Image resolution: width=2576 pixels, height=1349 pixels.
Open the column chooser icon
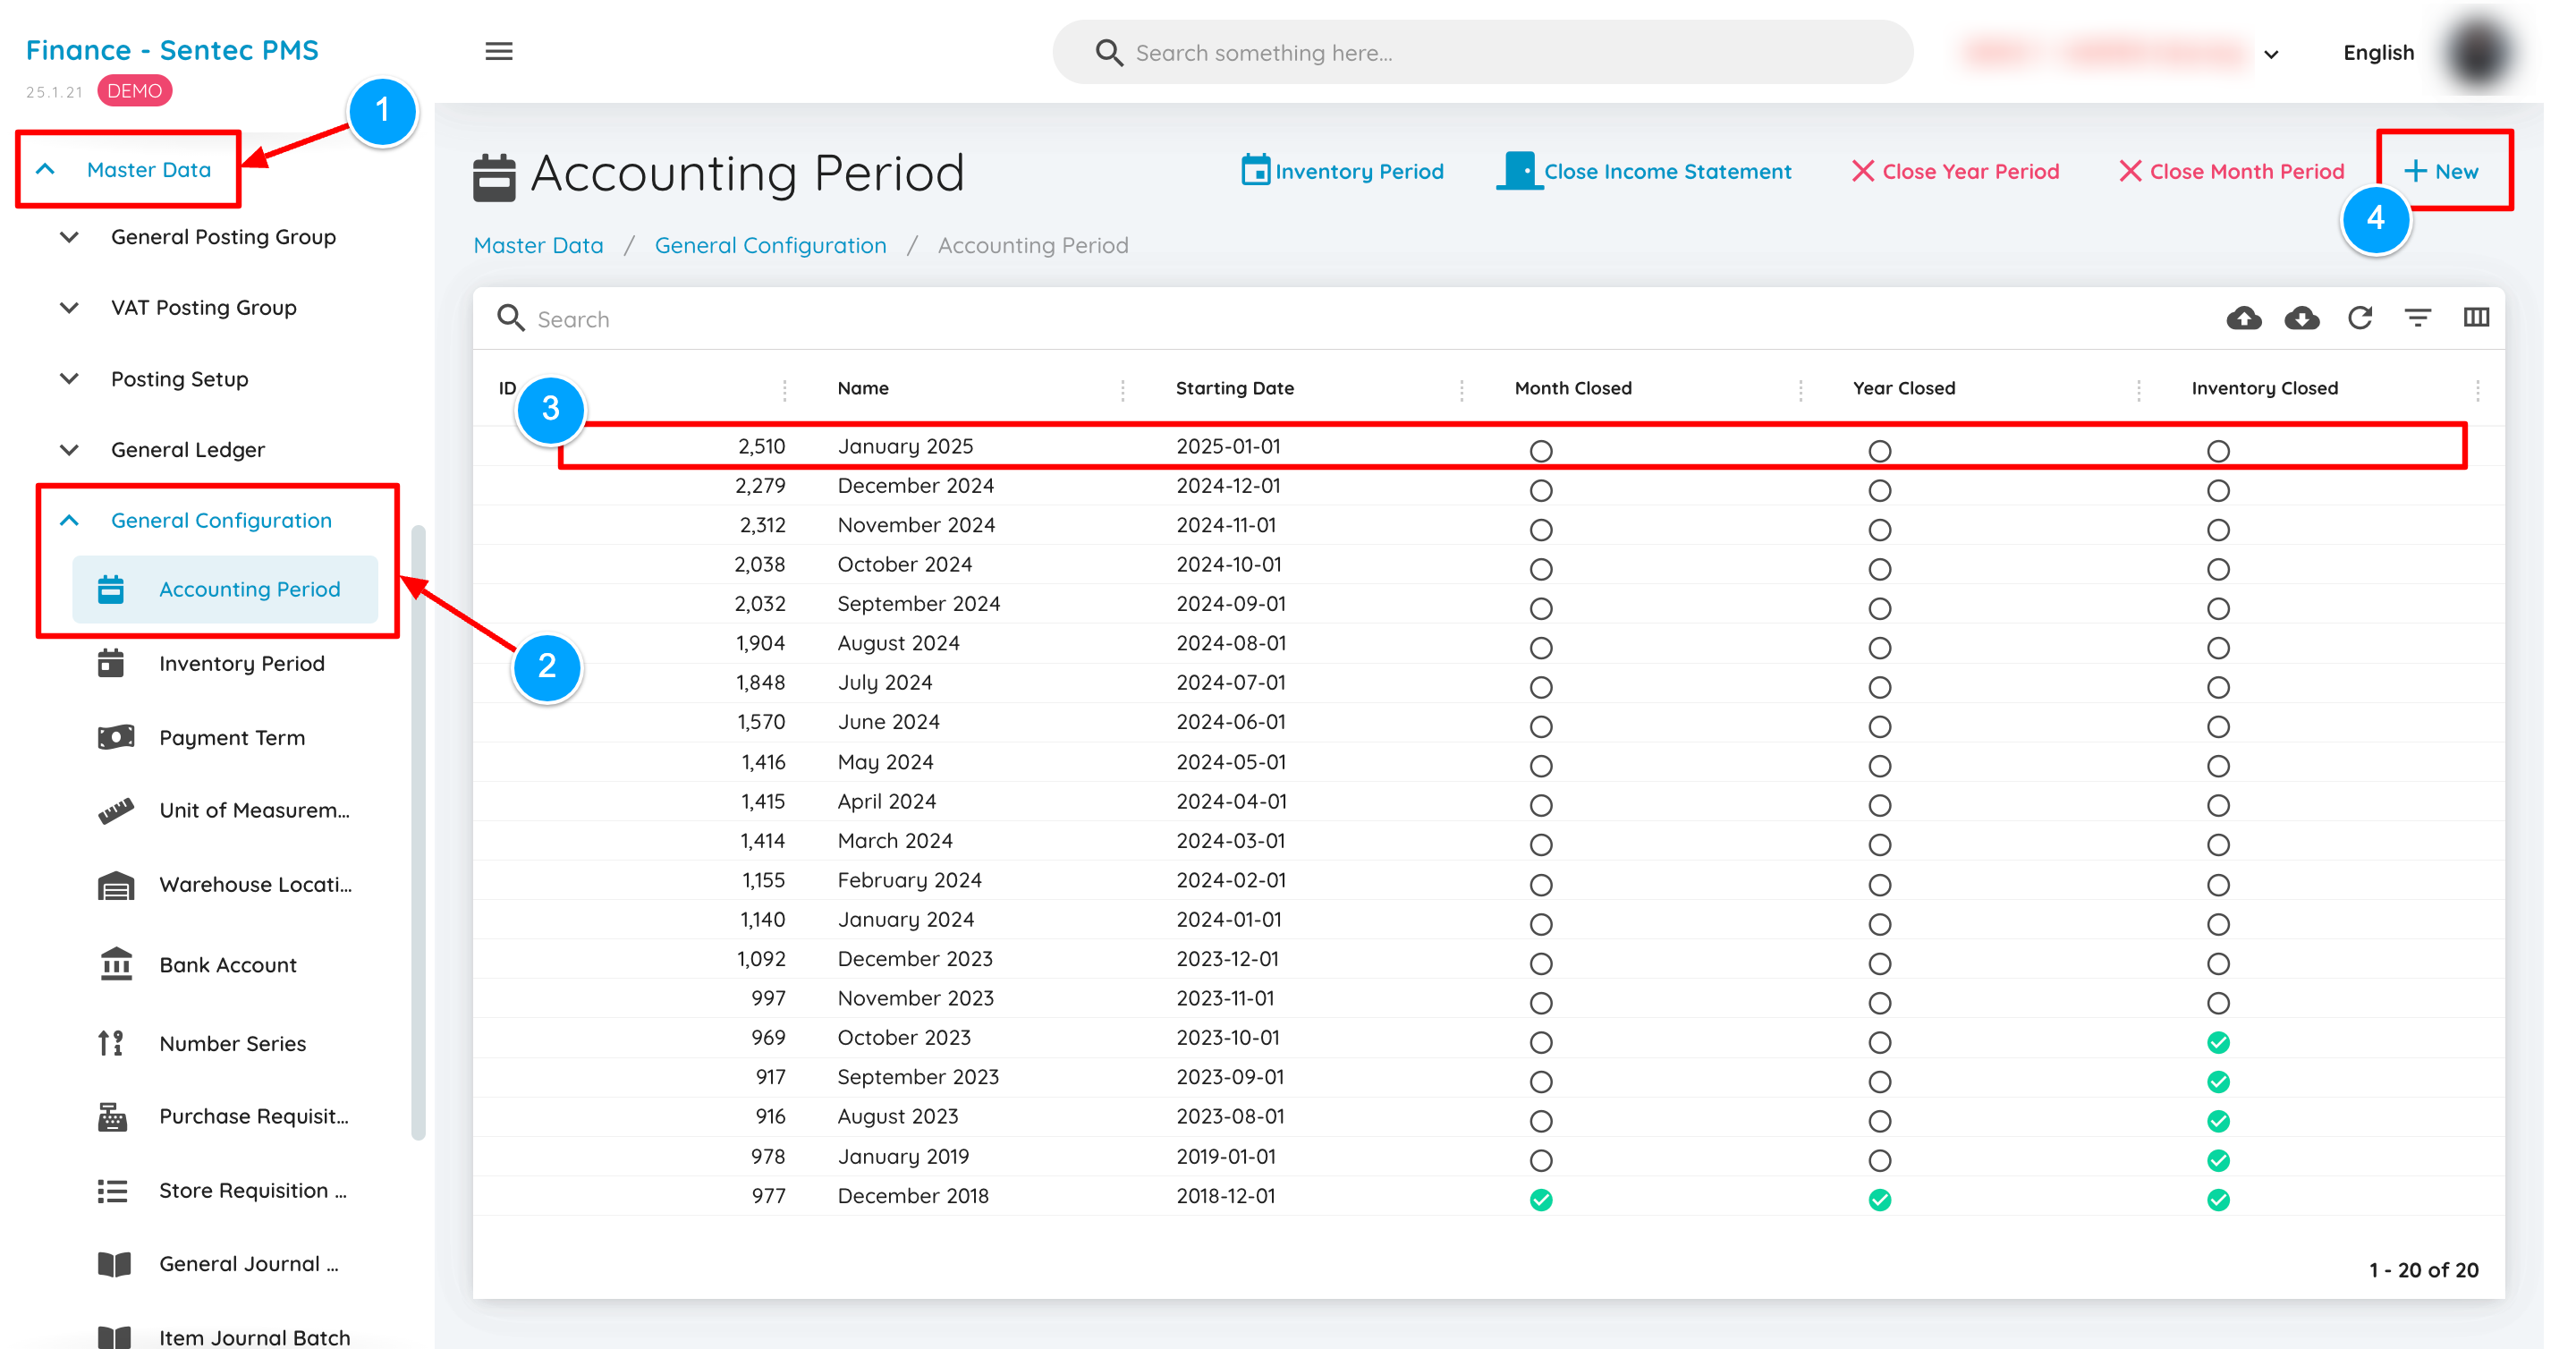pos(2475,318)
